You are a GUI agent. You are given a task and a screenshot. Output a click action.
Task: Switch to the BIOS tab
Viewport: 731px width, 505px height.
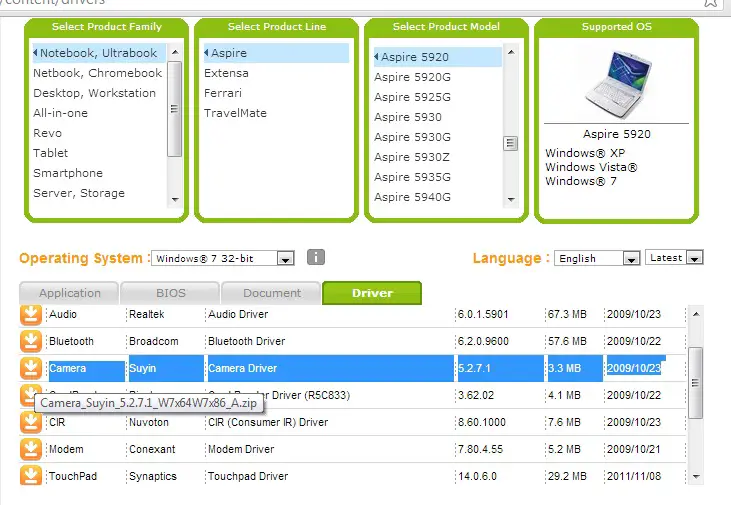pyautogui.click(x=170, y=293)
